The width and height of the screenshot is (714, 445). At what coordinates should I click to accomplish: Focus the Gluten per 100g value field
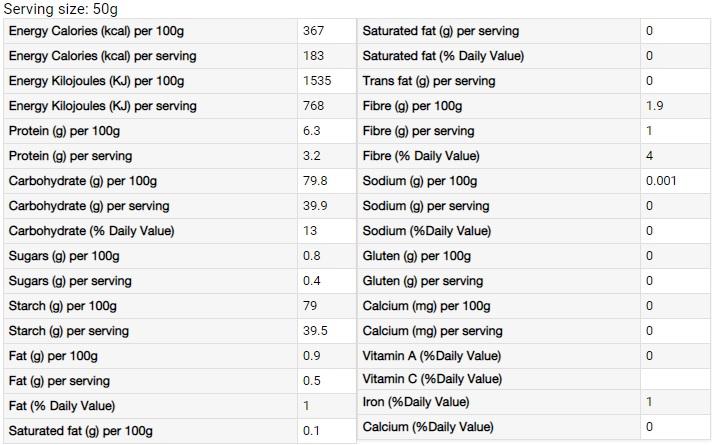(676, 256)
